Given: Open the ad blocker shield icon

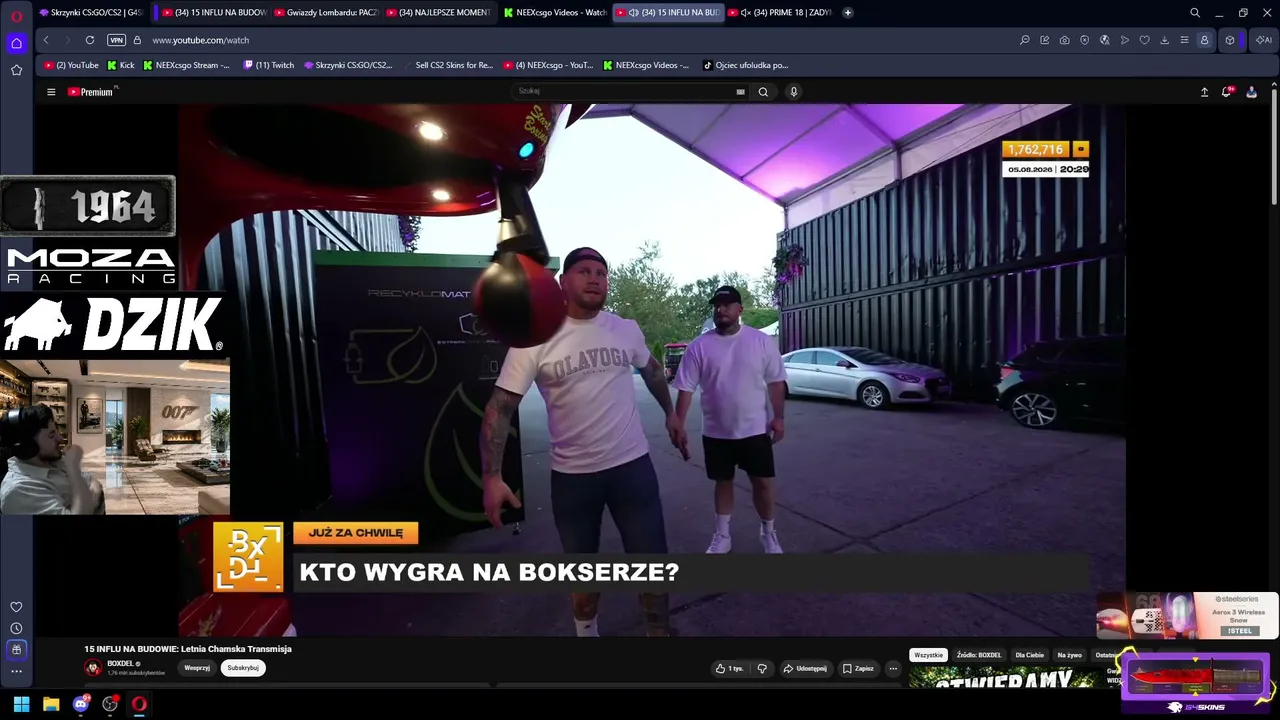Looking at the screenshot, I should 1084,40.
